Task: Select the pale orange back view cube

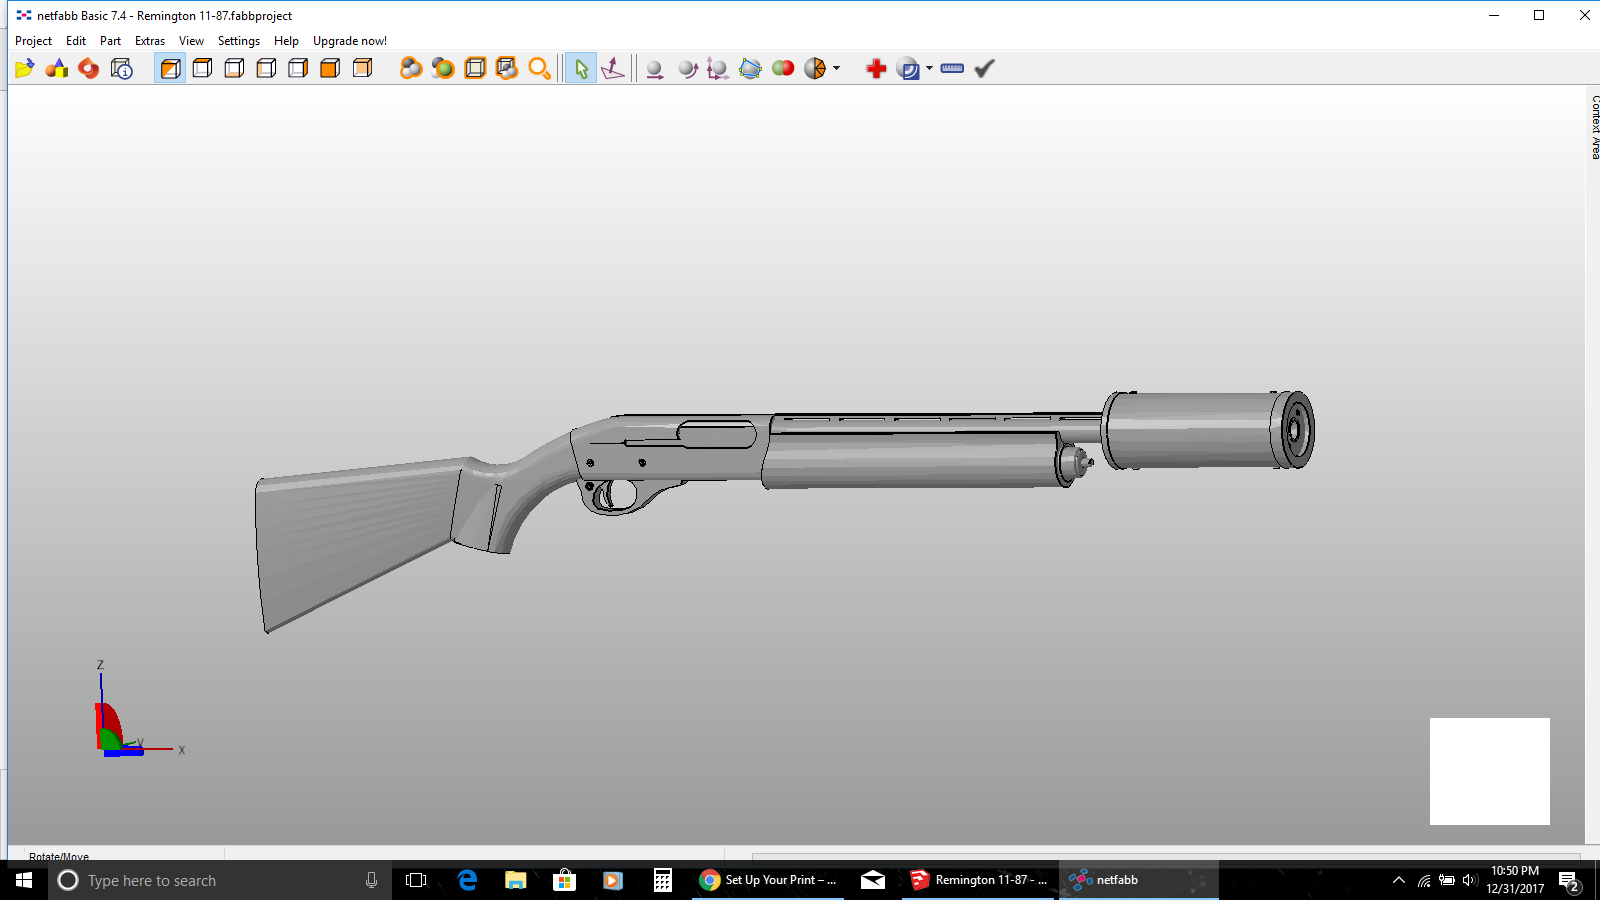Action: (x=362, y=68)
